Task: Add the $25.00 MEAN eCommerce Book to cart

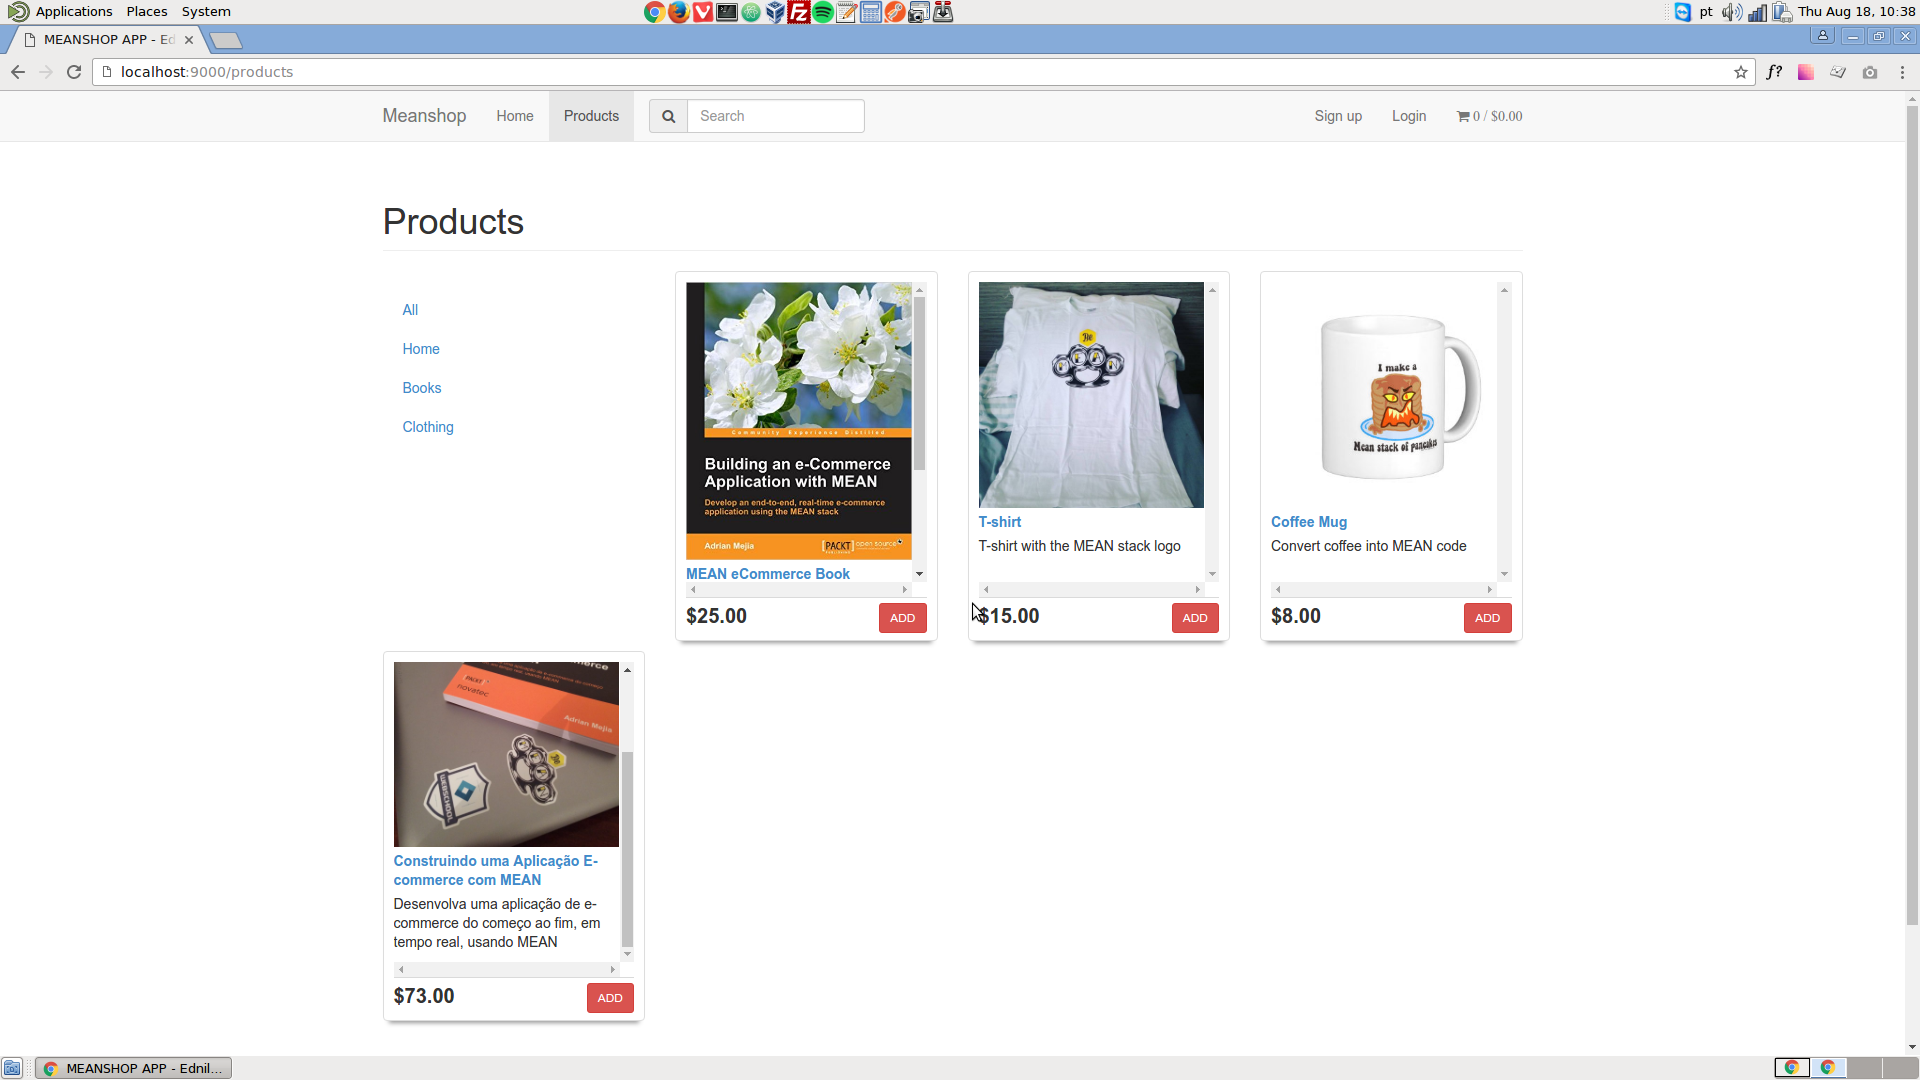Action: (902, 618)
